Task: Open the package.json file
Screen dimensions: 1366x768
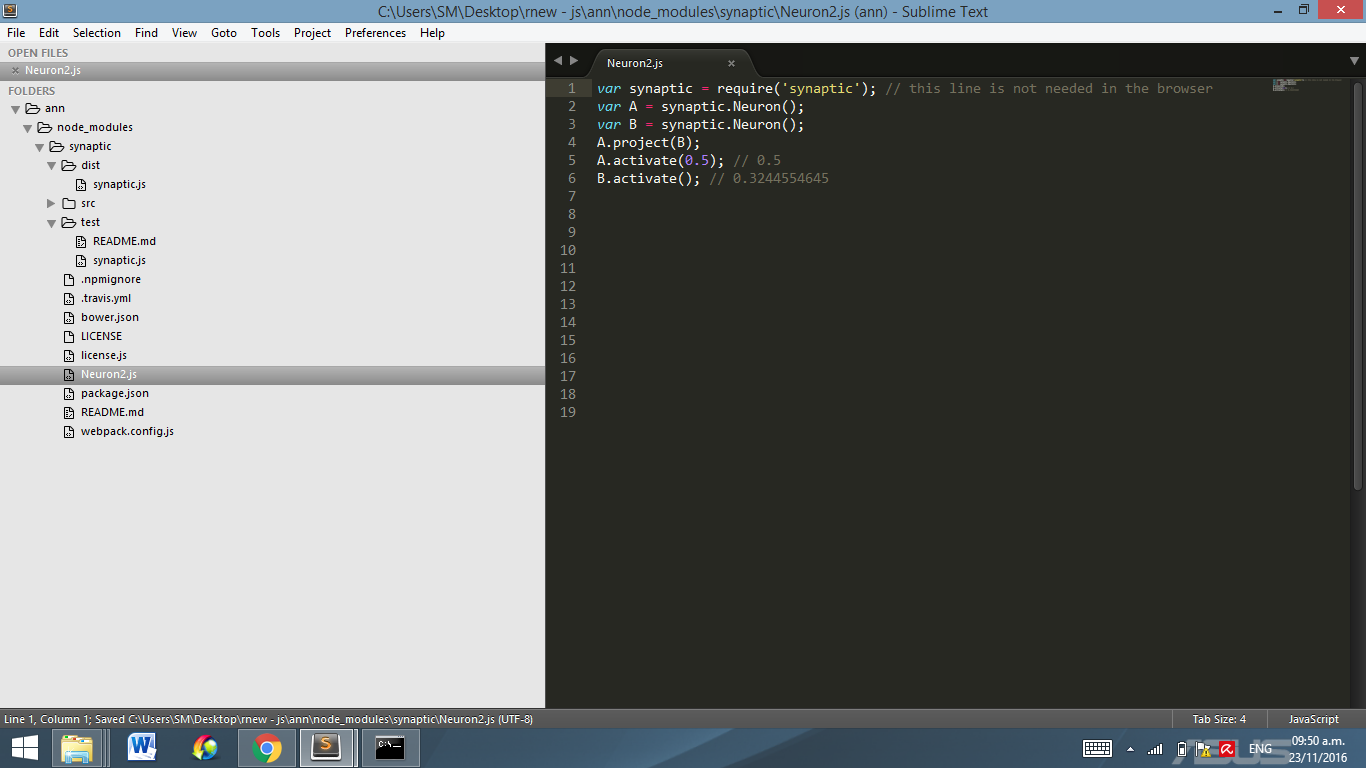Action: [115, 393]
